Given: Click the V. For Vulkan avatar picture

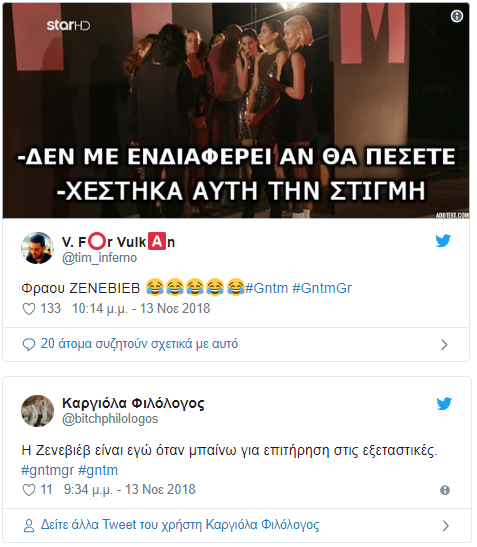Looking at the screenshot, I should (37, 248).
